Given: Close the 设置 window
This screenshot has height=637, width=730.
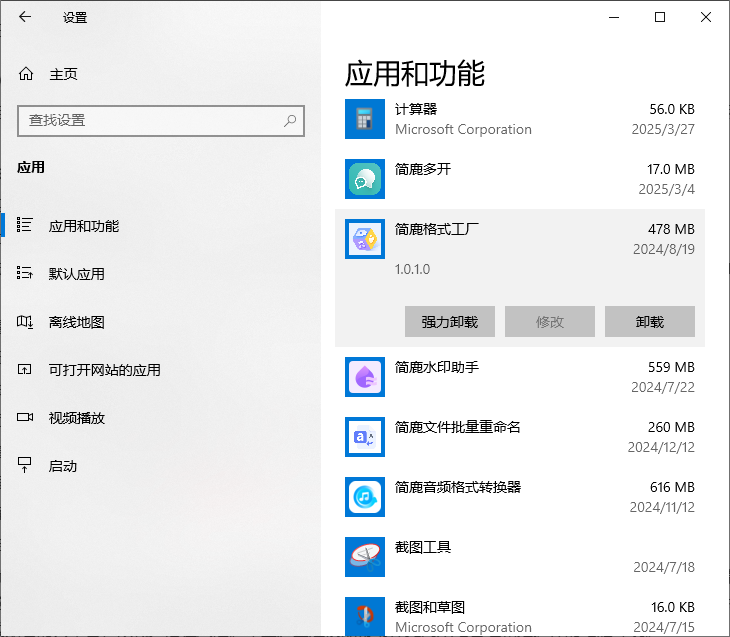Looking at the screenshot, I should click(x=706, y=17).
